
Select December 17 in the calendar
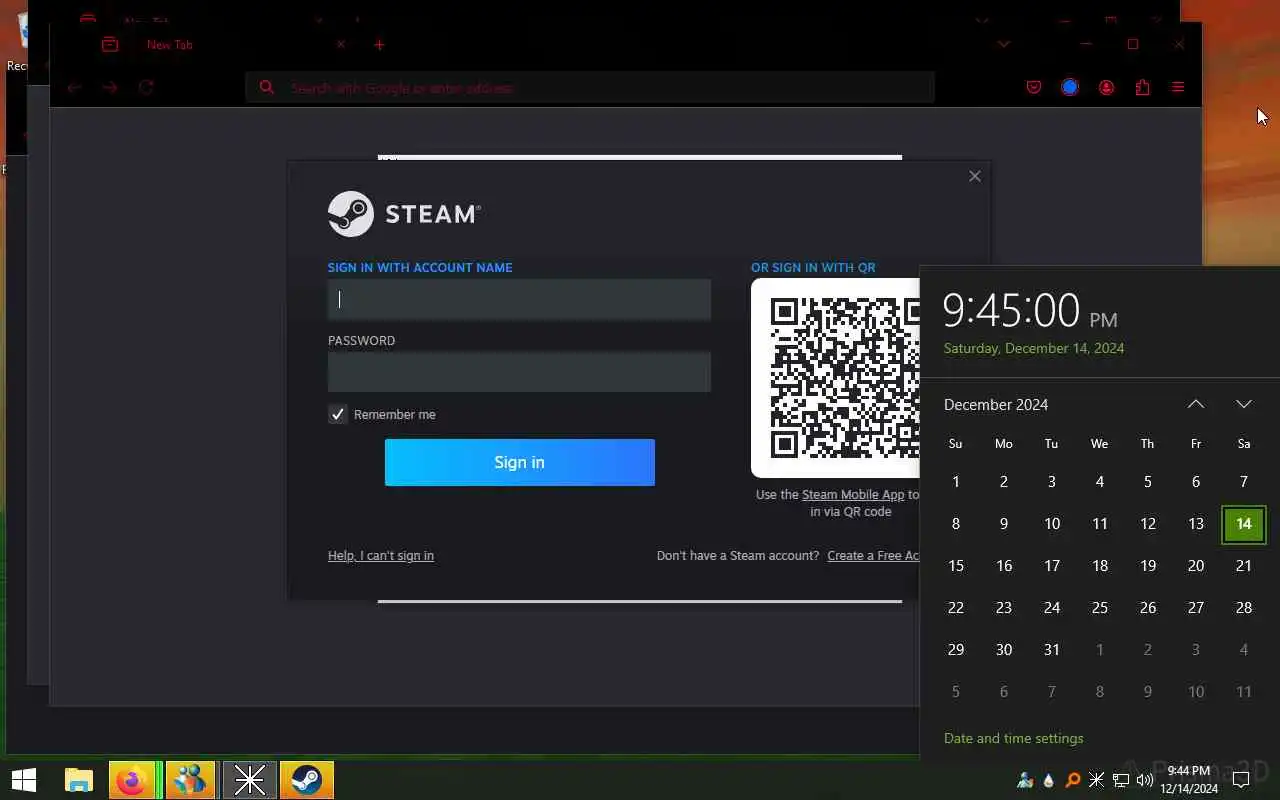(1052, 566)
